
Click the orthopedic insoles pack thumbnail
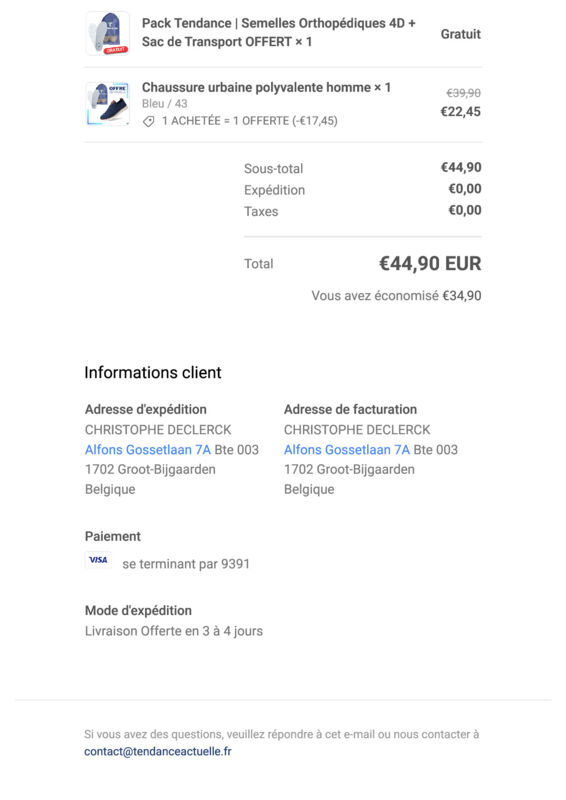click(108, 33)
